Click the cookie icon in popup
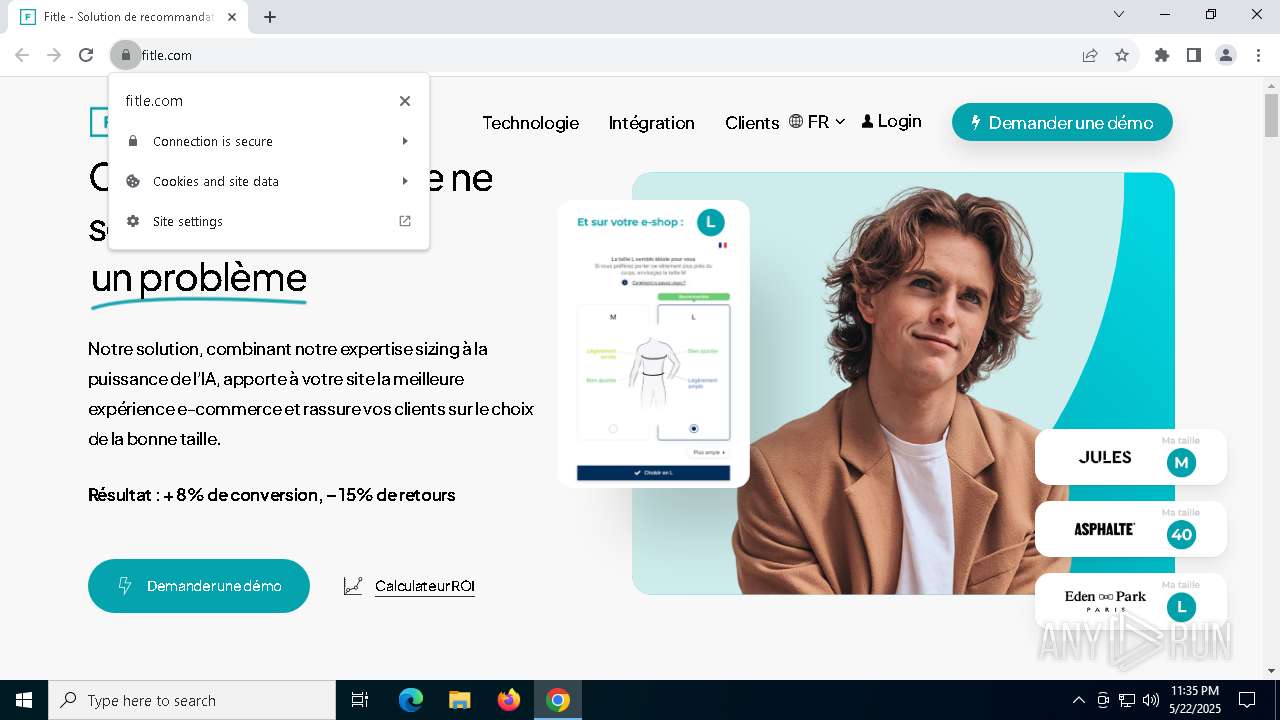1280x720 pixels. pyautogui.click(x=133, y=181)
